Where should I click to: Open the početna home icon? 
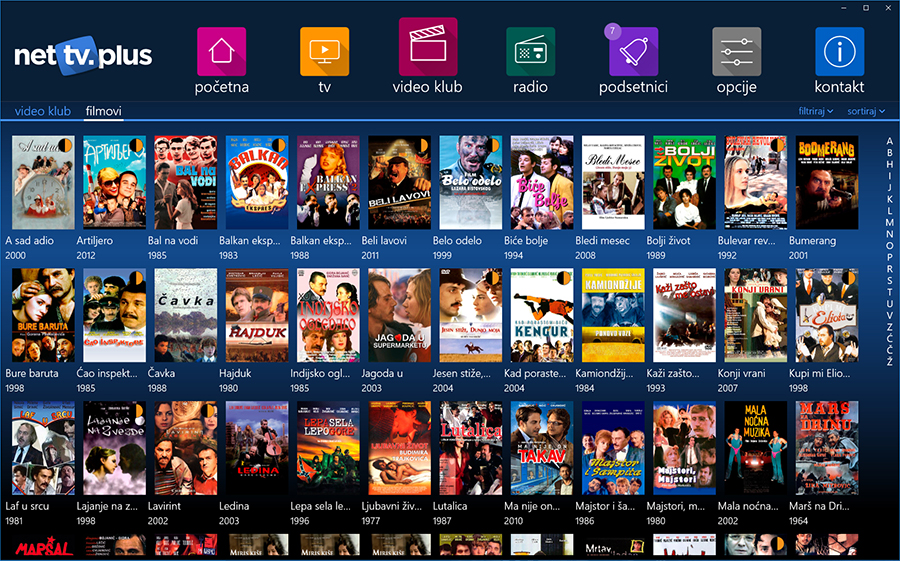[x=221, y=52]
